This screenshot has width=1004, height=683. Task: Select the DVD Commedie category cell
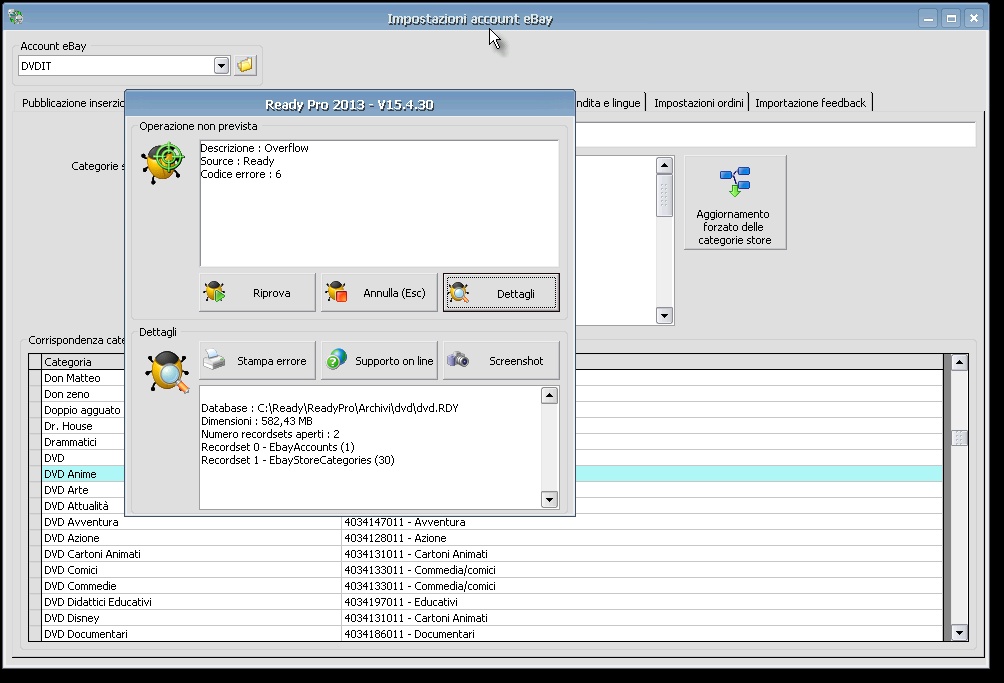tap(191, 586)
